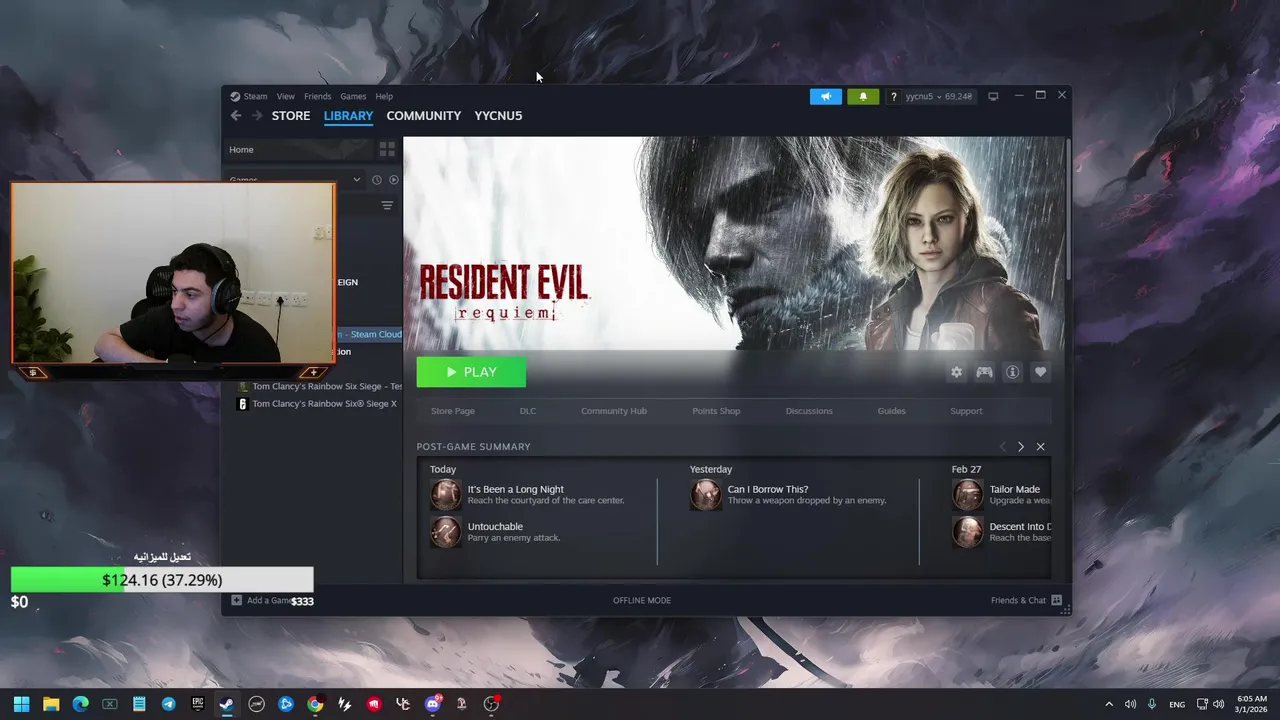This screenshot has width=1280, height=720.
Task: Open controller layout icon for Resident Evil
Action: (984, 372)
